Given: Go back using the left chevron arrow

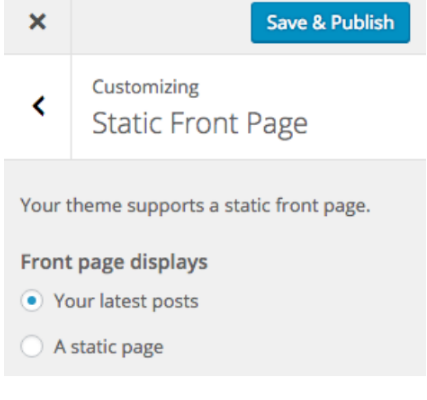Looking at the screenshot, I should [39, 106].
